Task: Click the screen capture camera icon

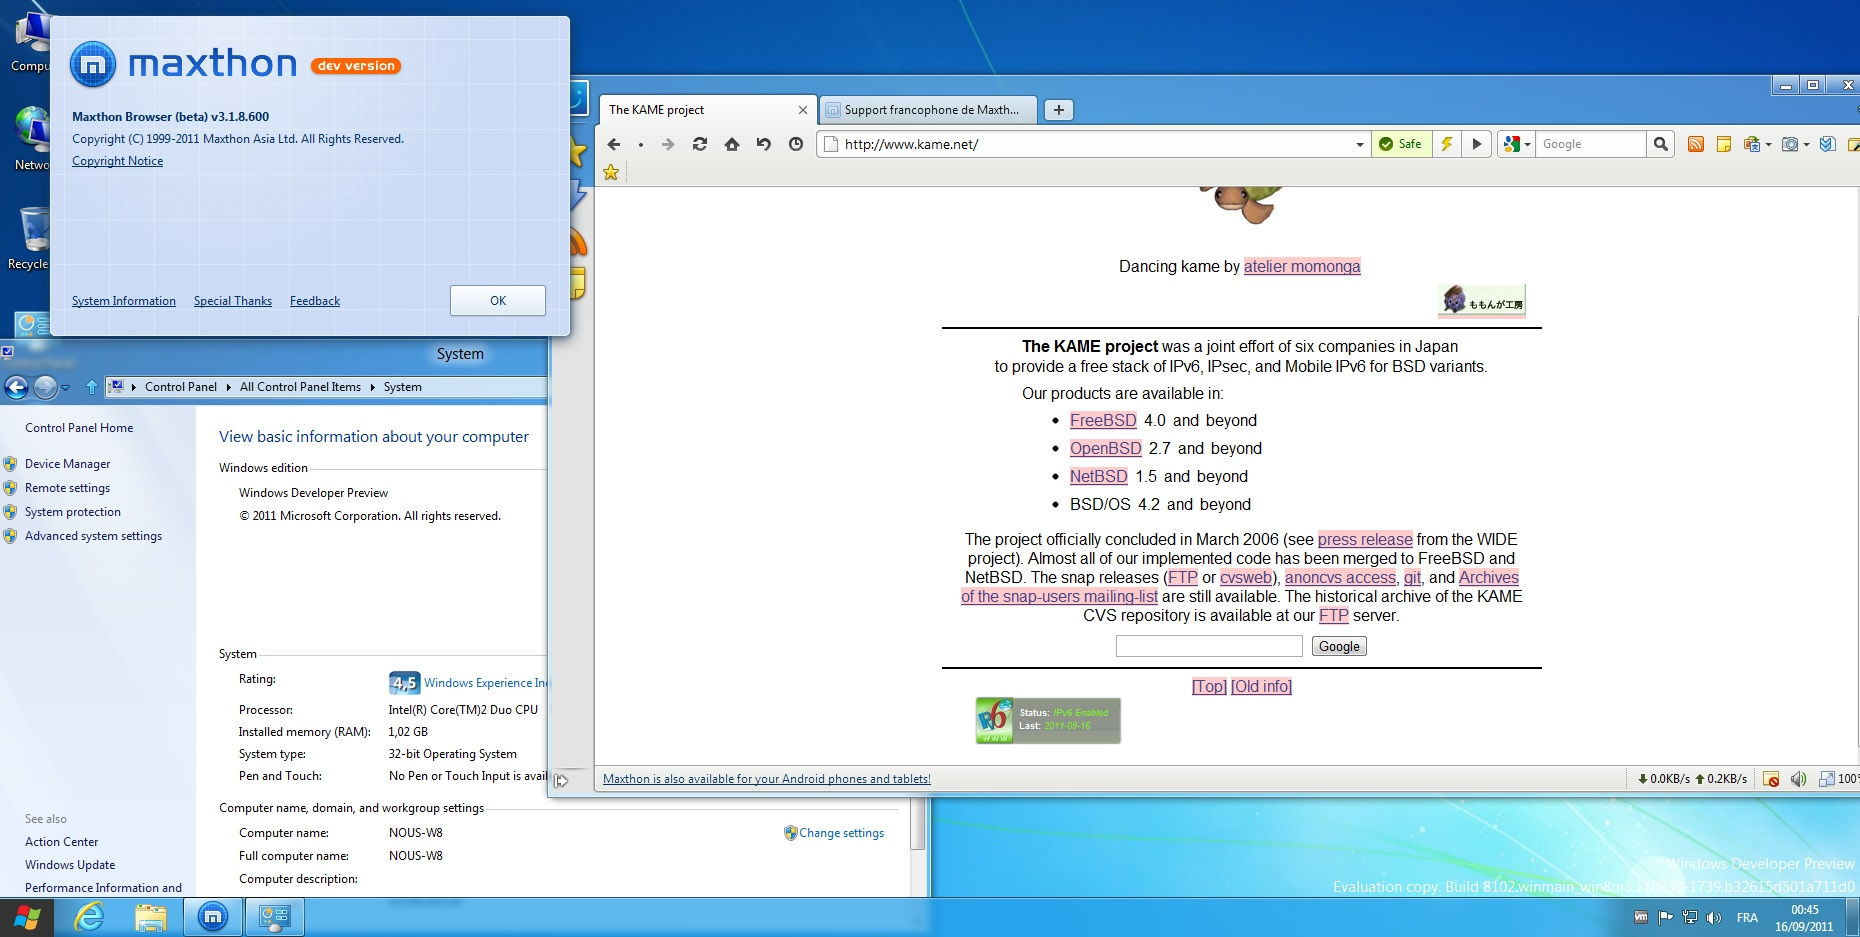Action: pos(1790,144)
